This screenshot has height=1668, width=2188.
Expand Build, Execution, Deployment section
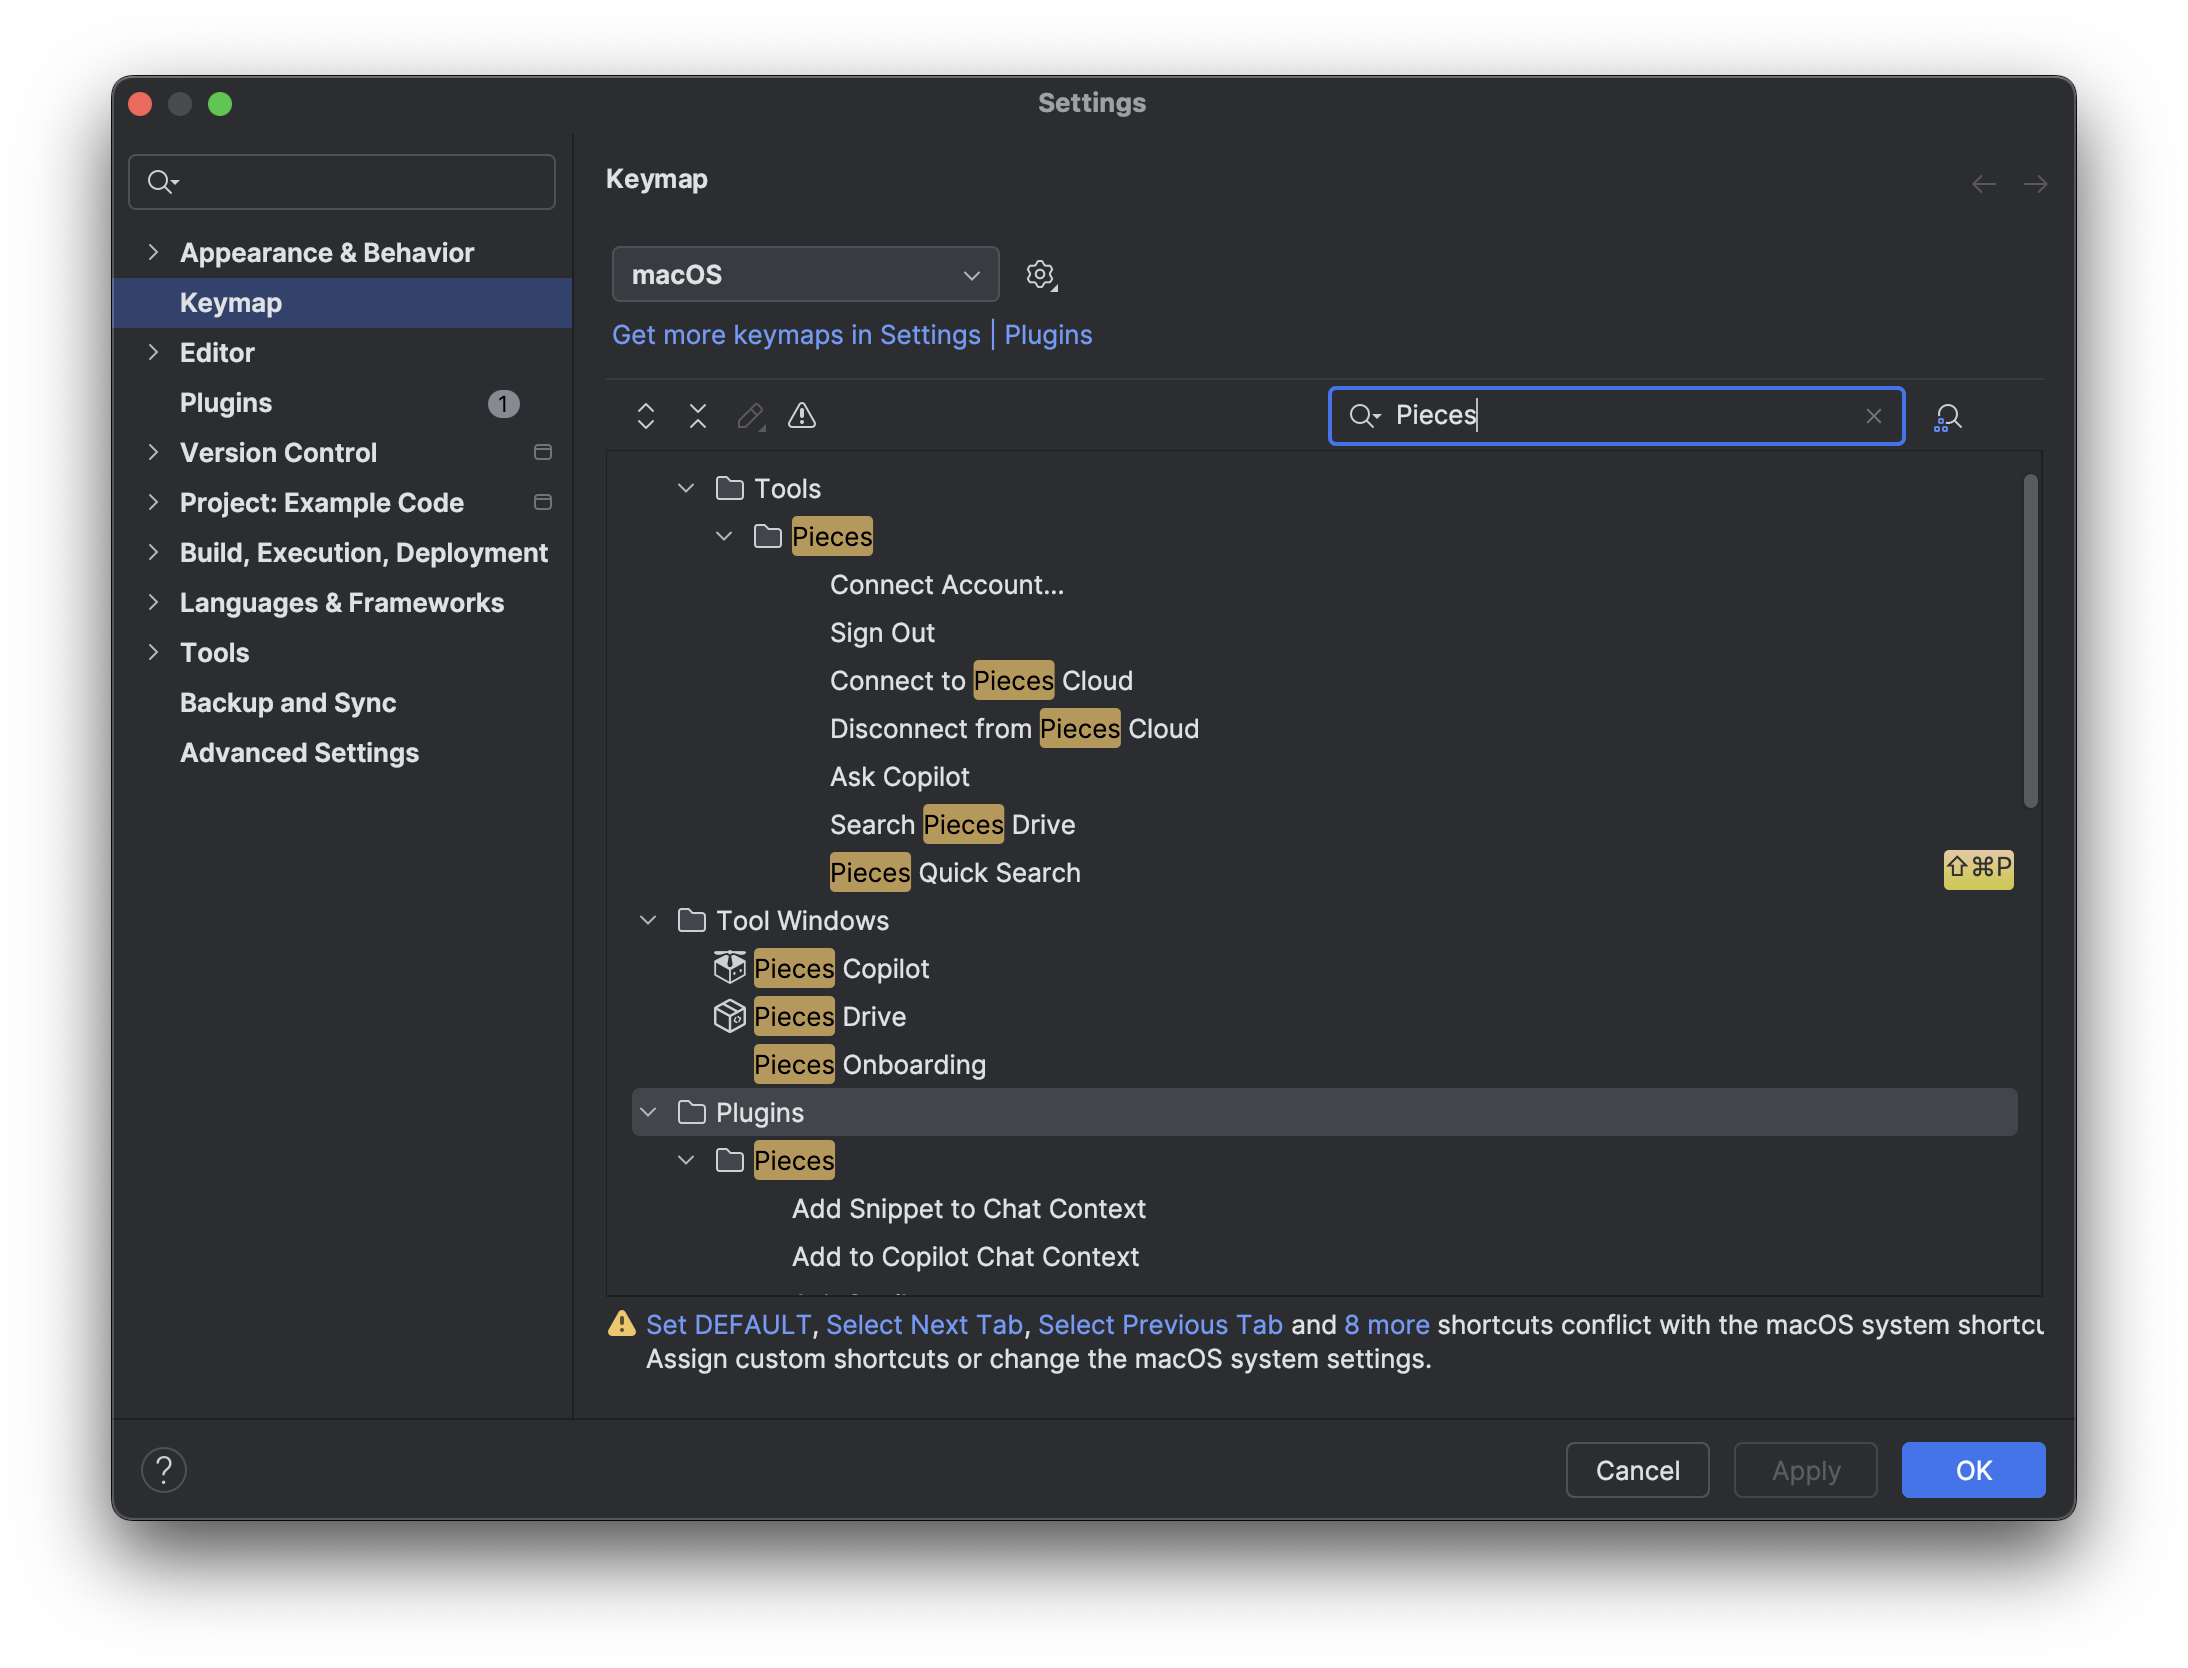[153, 552]
